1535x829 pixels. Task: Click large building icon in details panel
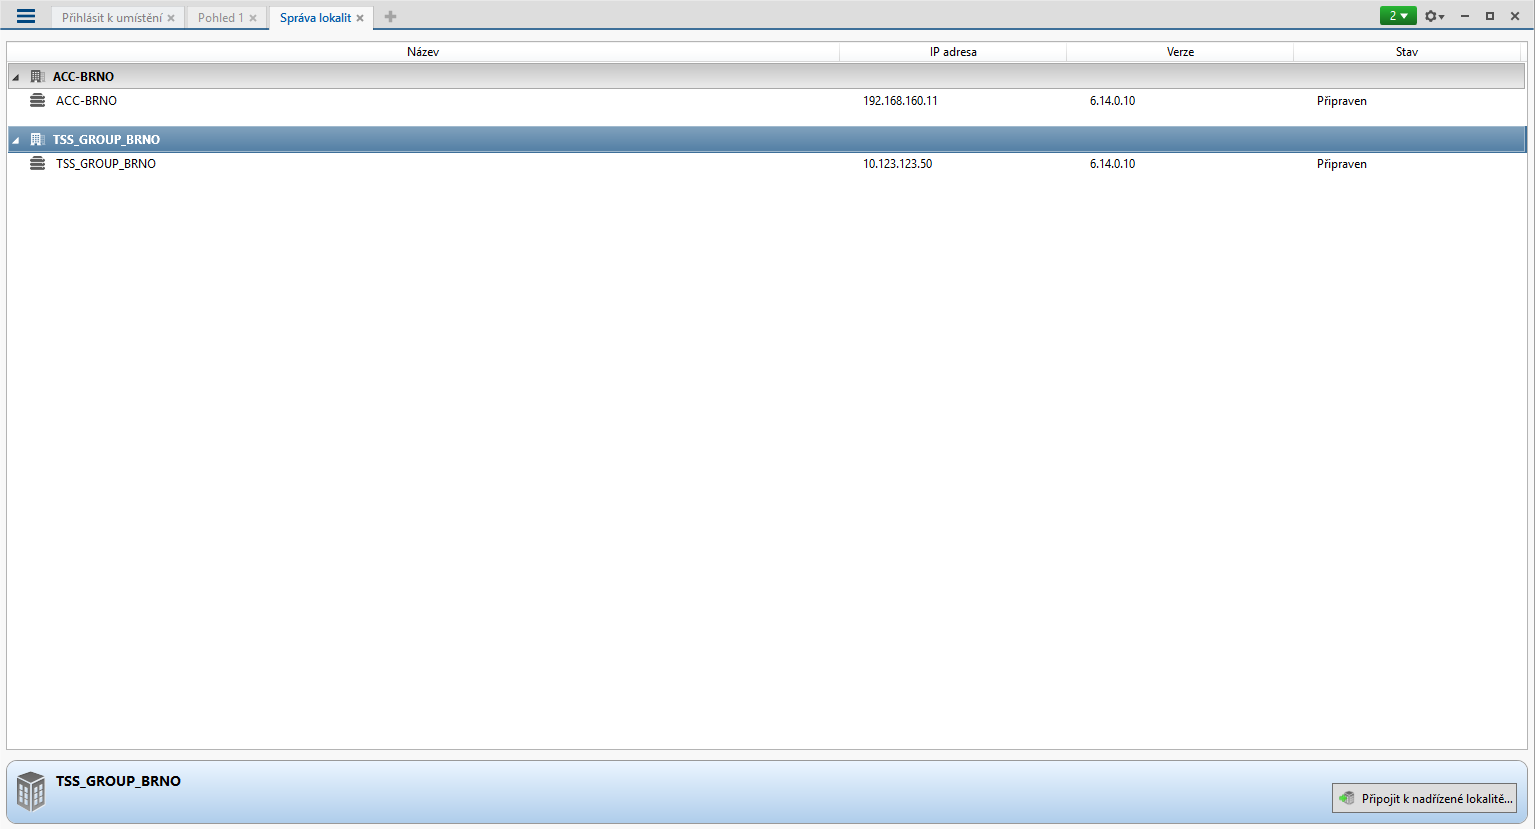pyautogui.click(x=31, y=792)
